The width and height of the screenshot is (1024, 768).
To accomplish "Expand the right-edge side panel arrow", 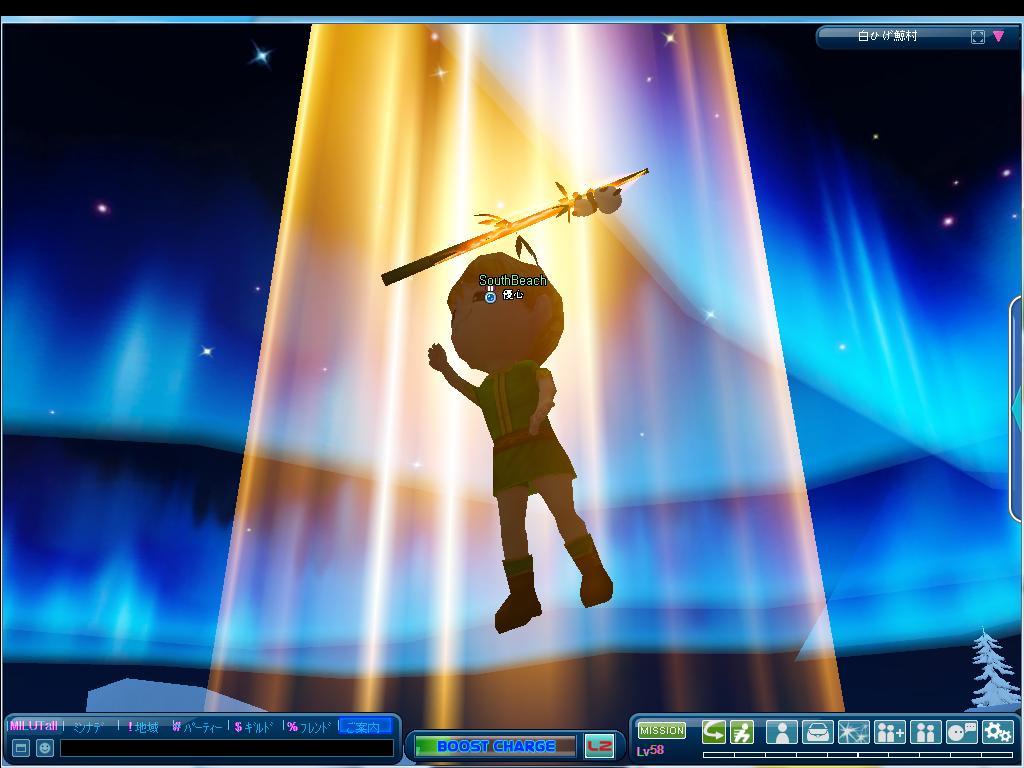I will point(1017,410).
